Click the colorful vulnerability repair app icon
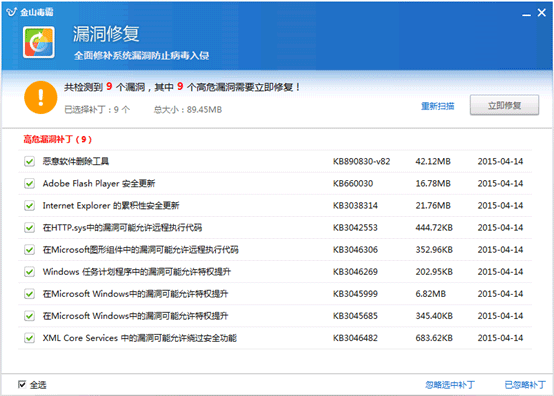This screenshot has width=554, height=396. 39,42
